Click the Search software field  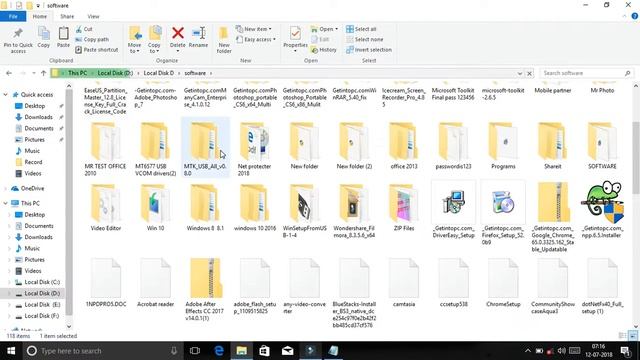587,73
